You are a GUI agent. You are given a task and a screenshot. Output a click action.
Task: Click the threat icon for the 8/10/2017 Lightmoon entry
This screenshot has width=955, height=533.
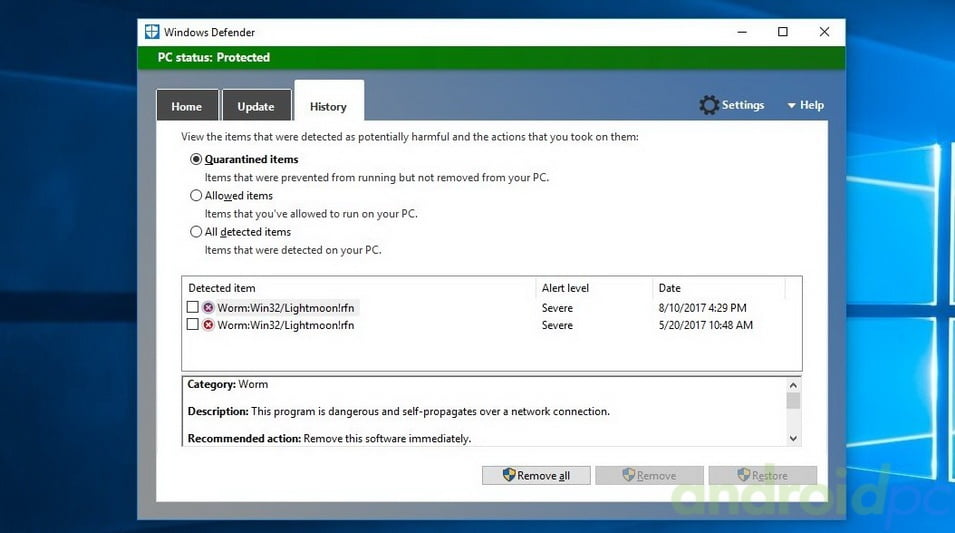pyautogui.click(x=208, y=308)
